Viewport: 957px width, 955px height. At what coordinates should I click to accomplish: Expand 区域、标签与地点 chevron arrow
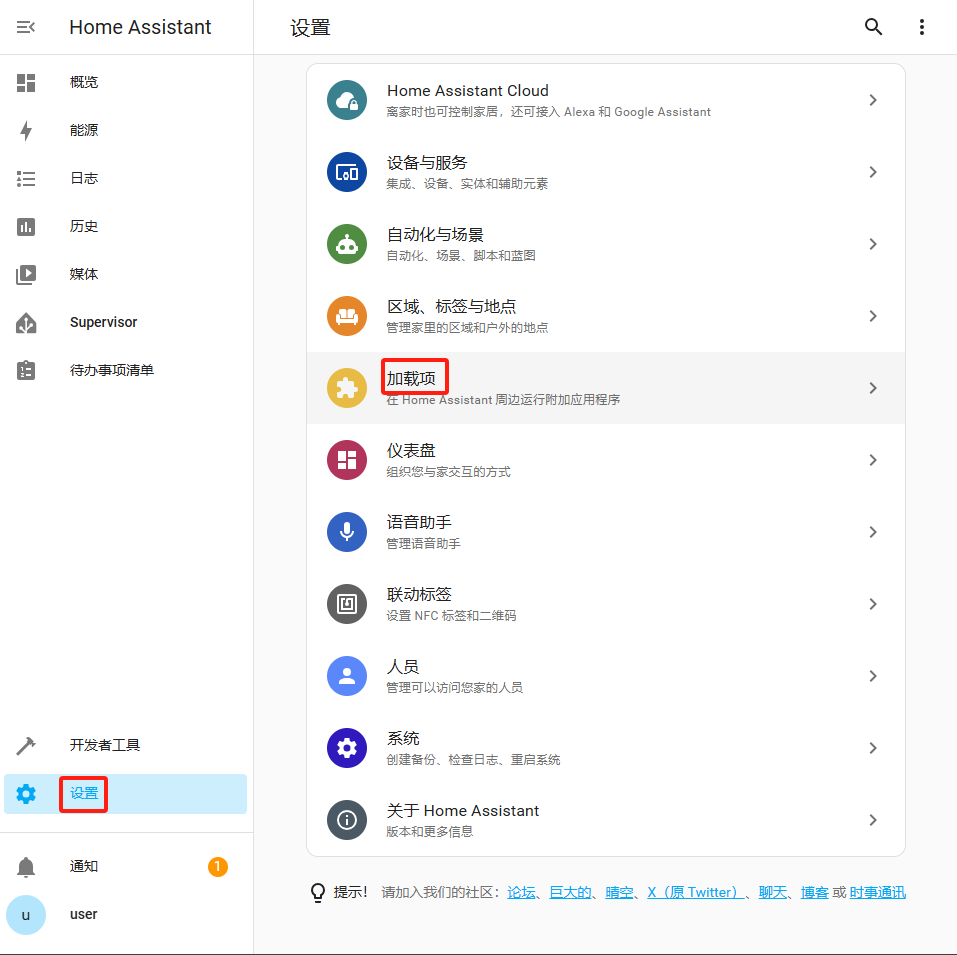click(873, 316)
